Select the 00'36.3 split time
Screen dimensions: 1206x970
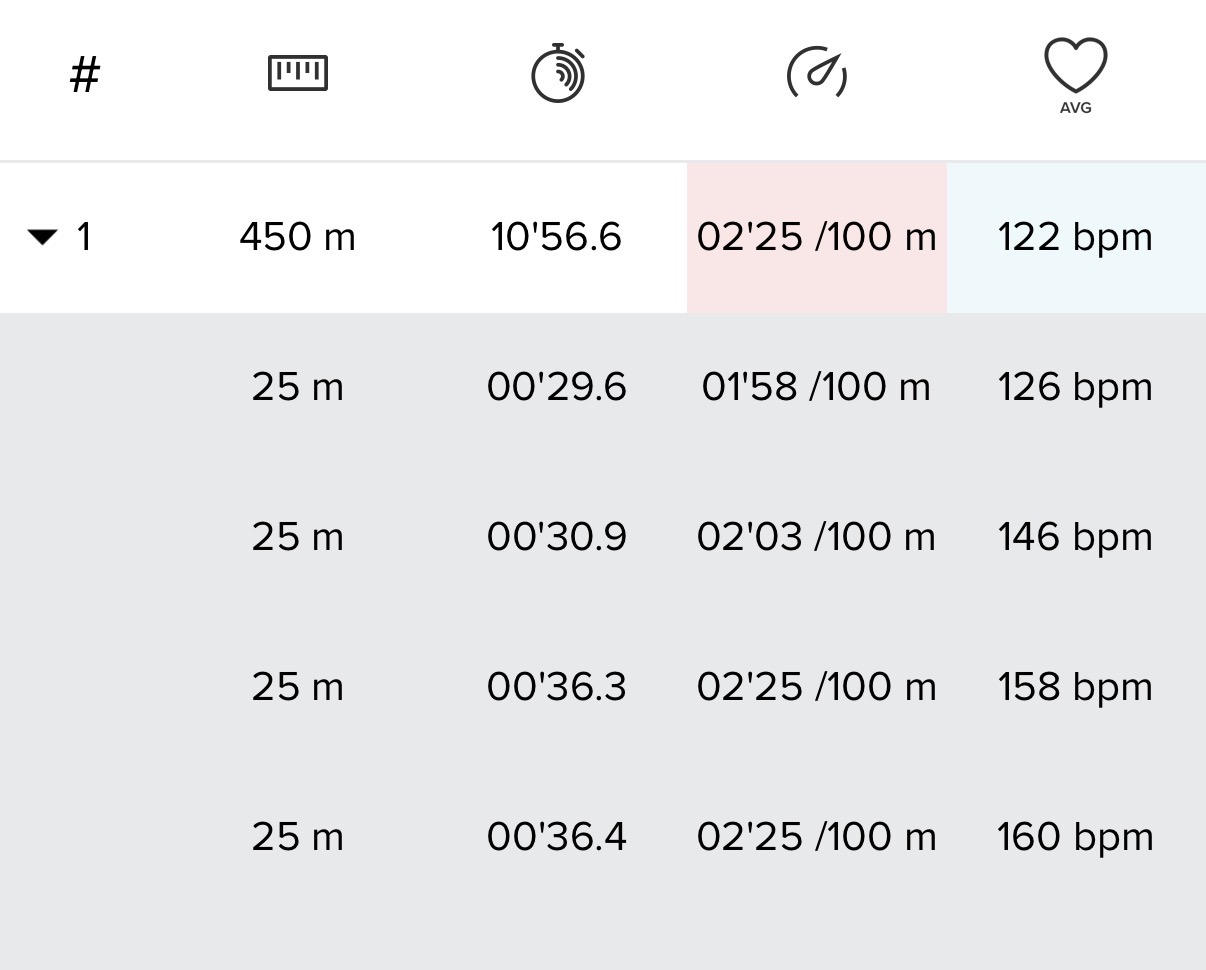point(556,687)
